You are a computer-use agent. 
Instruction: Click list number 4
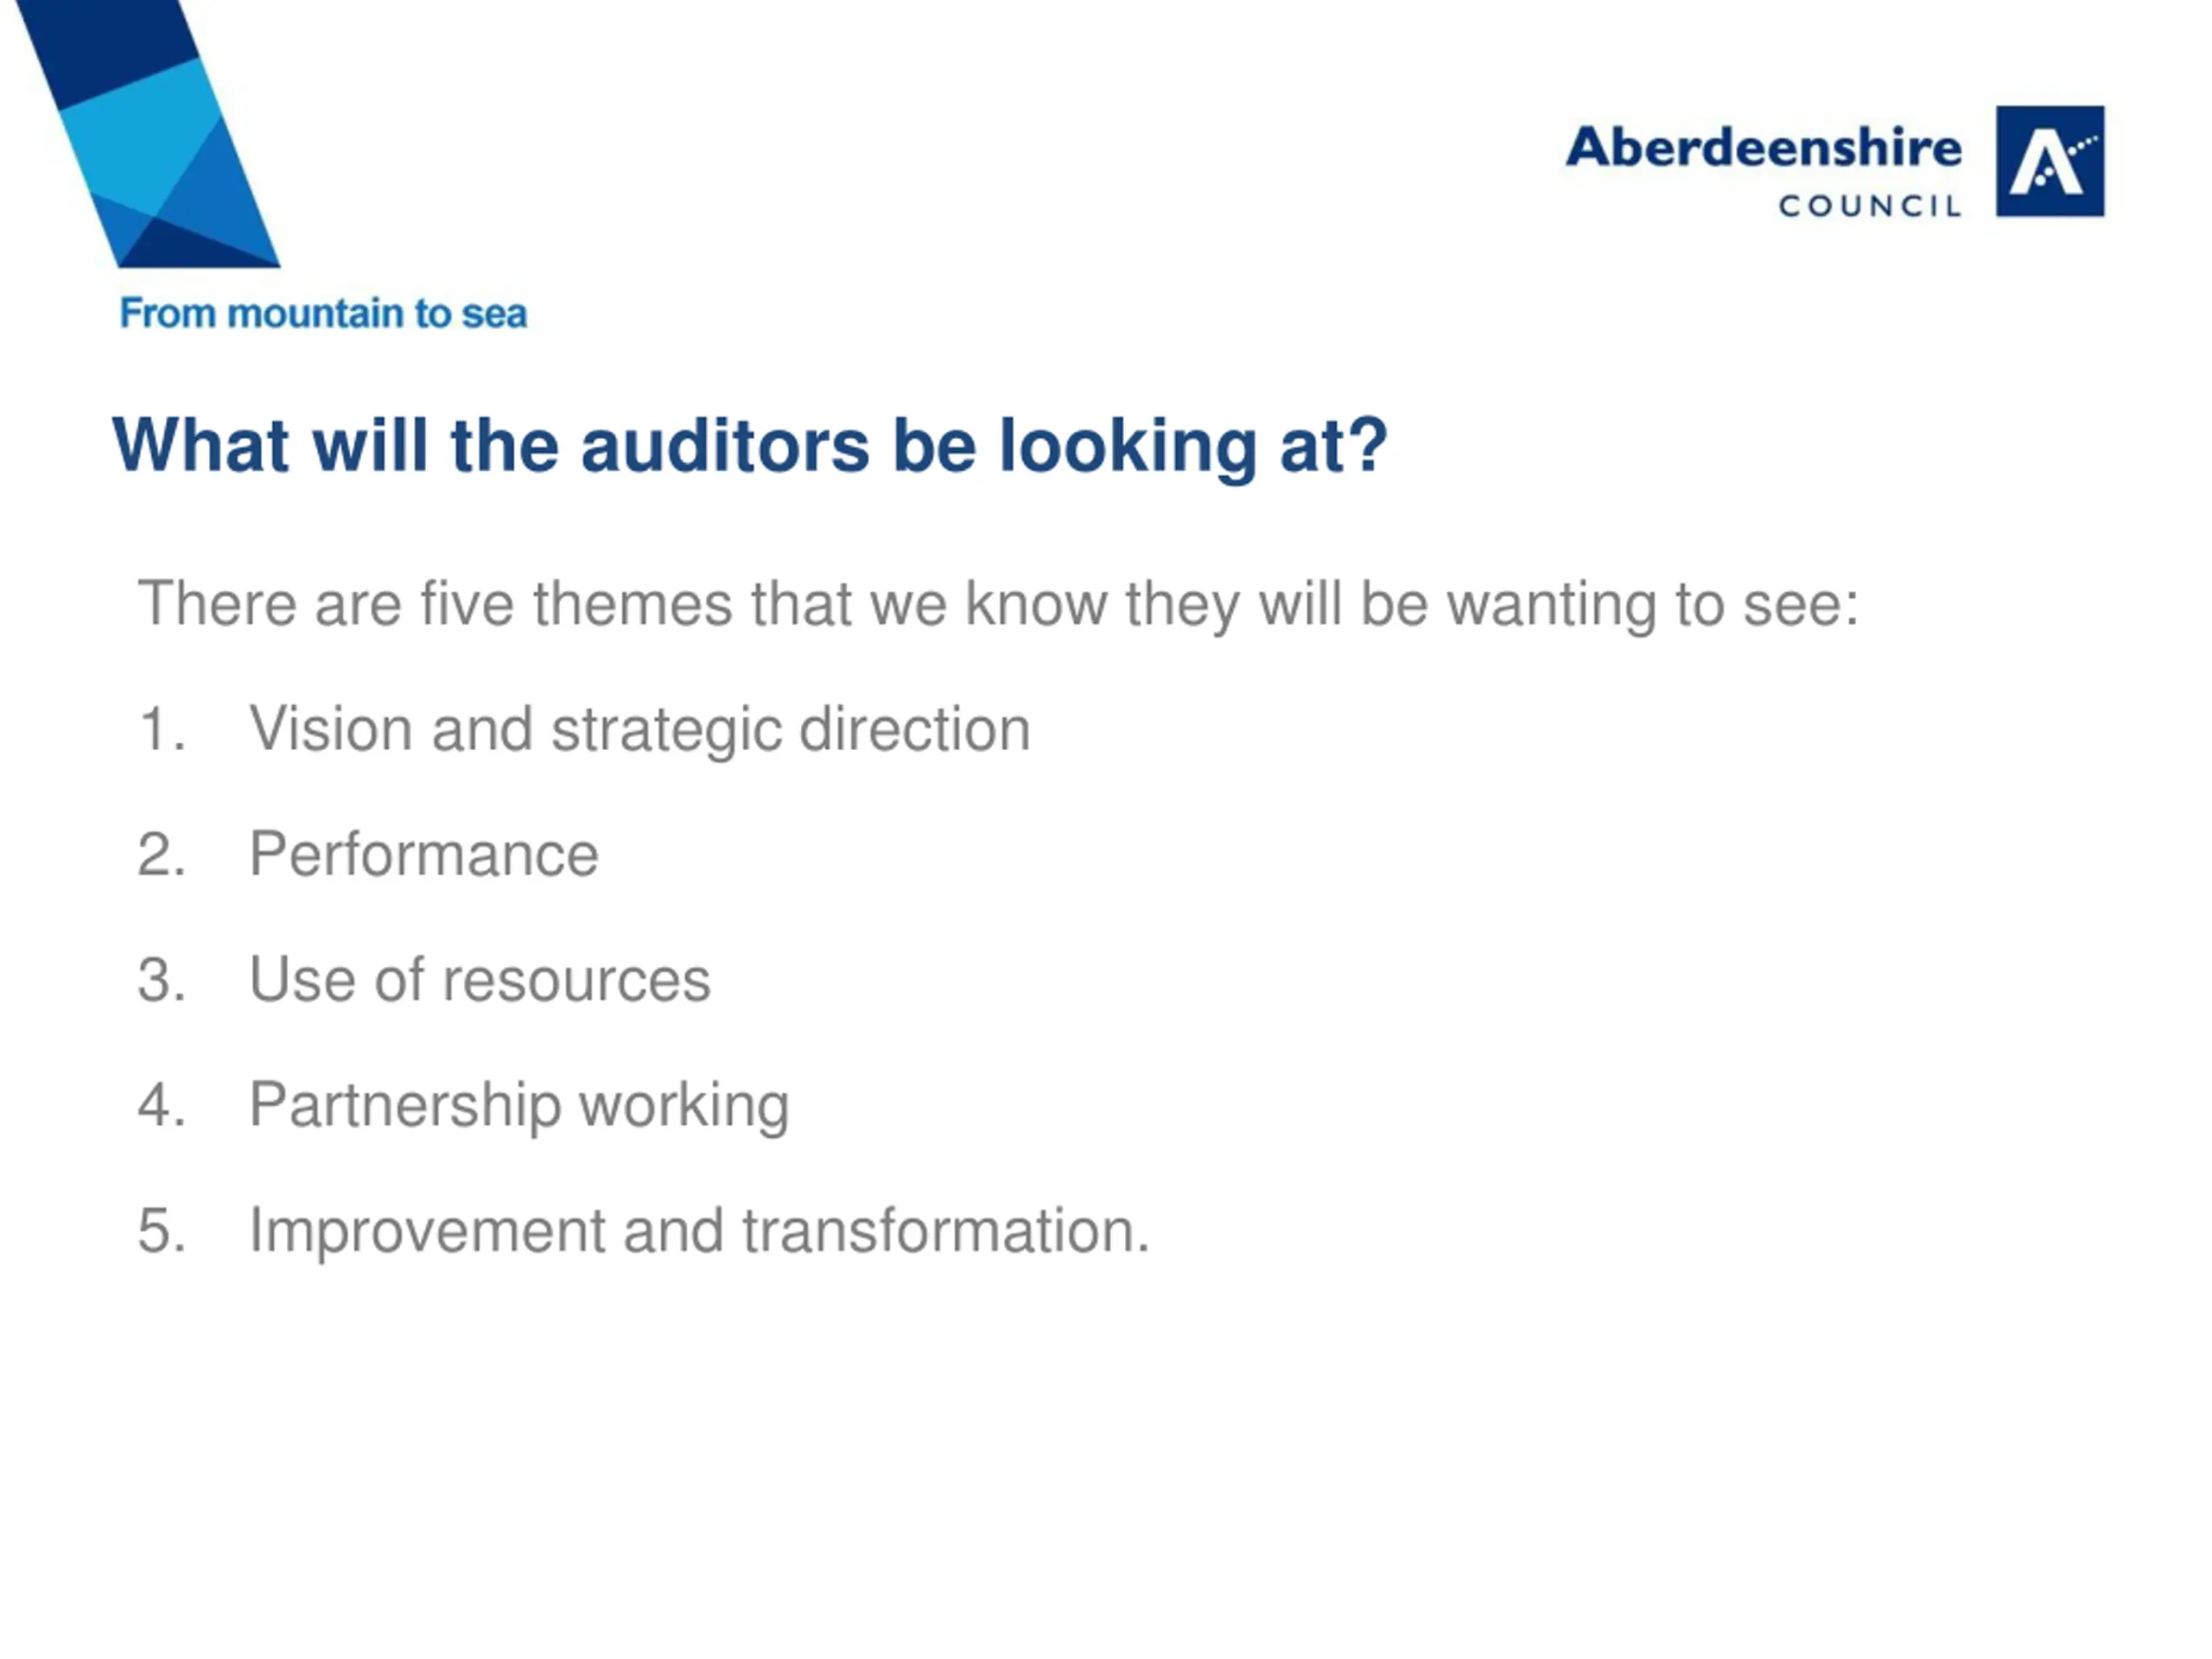pos(162,1105)
